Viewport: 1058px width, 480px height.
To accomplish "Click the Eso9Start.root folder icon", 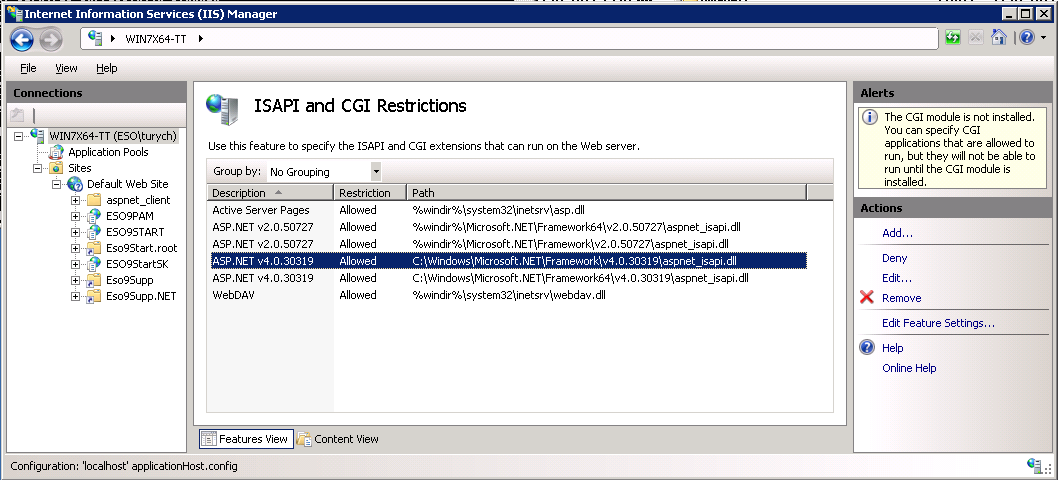I will (94, 248).
